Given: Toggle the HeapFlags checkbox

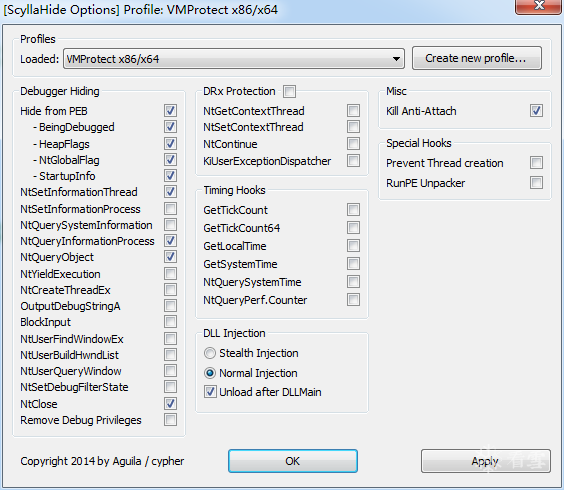Looking at the screenshot, I should click(170, 144).
